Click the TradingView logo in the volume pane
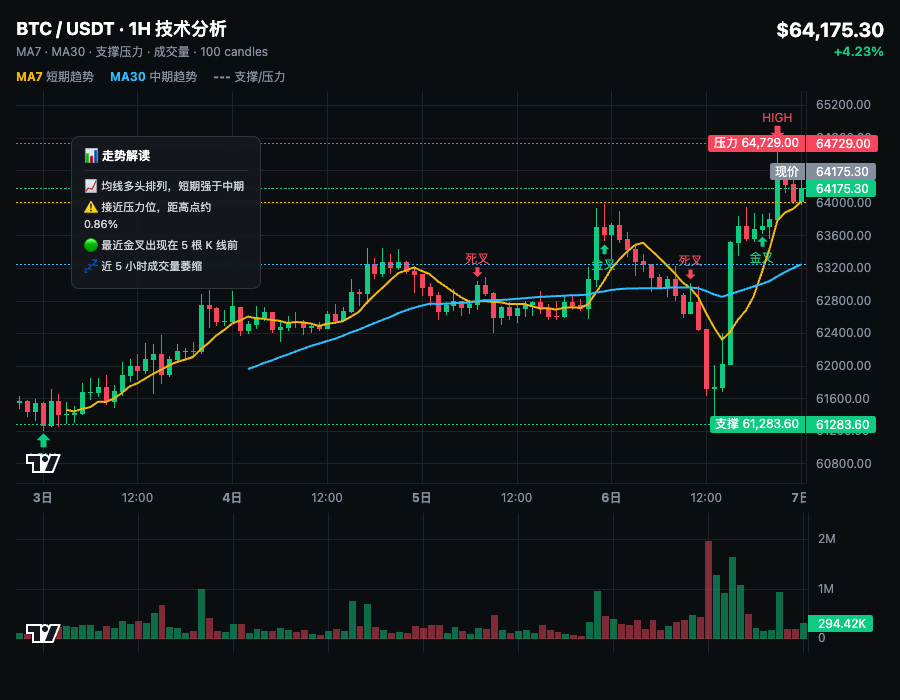Image resolution: width=900 pixels, height=700 pixels. [x=43, y=633]
